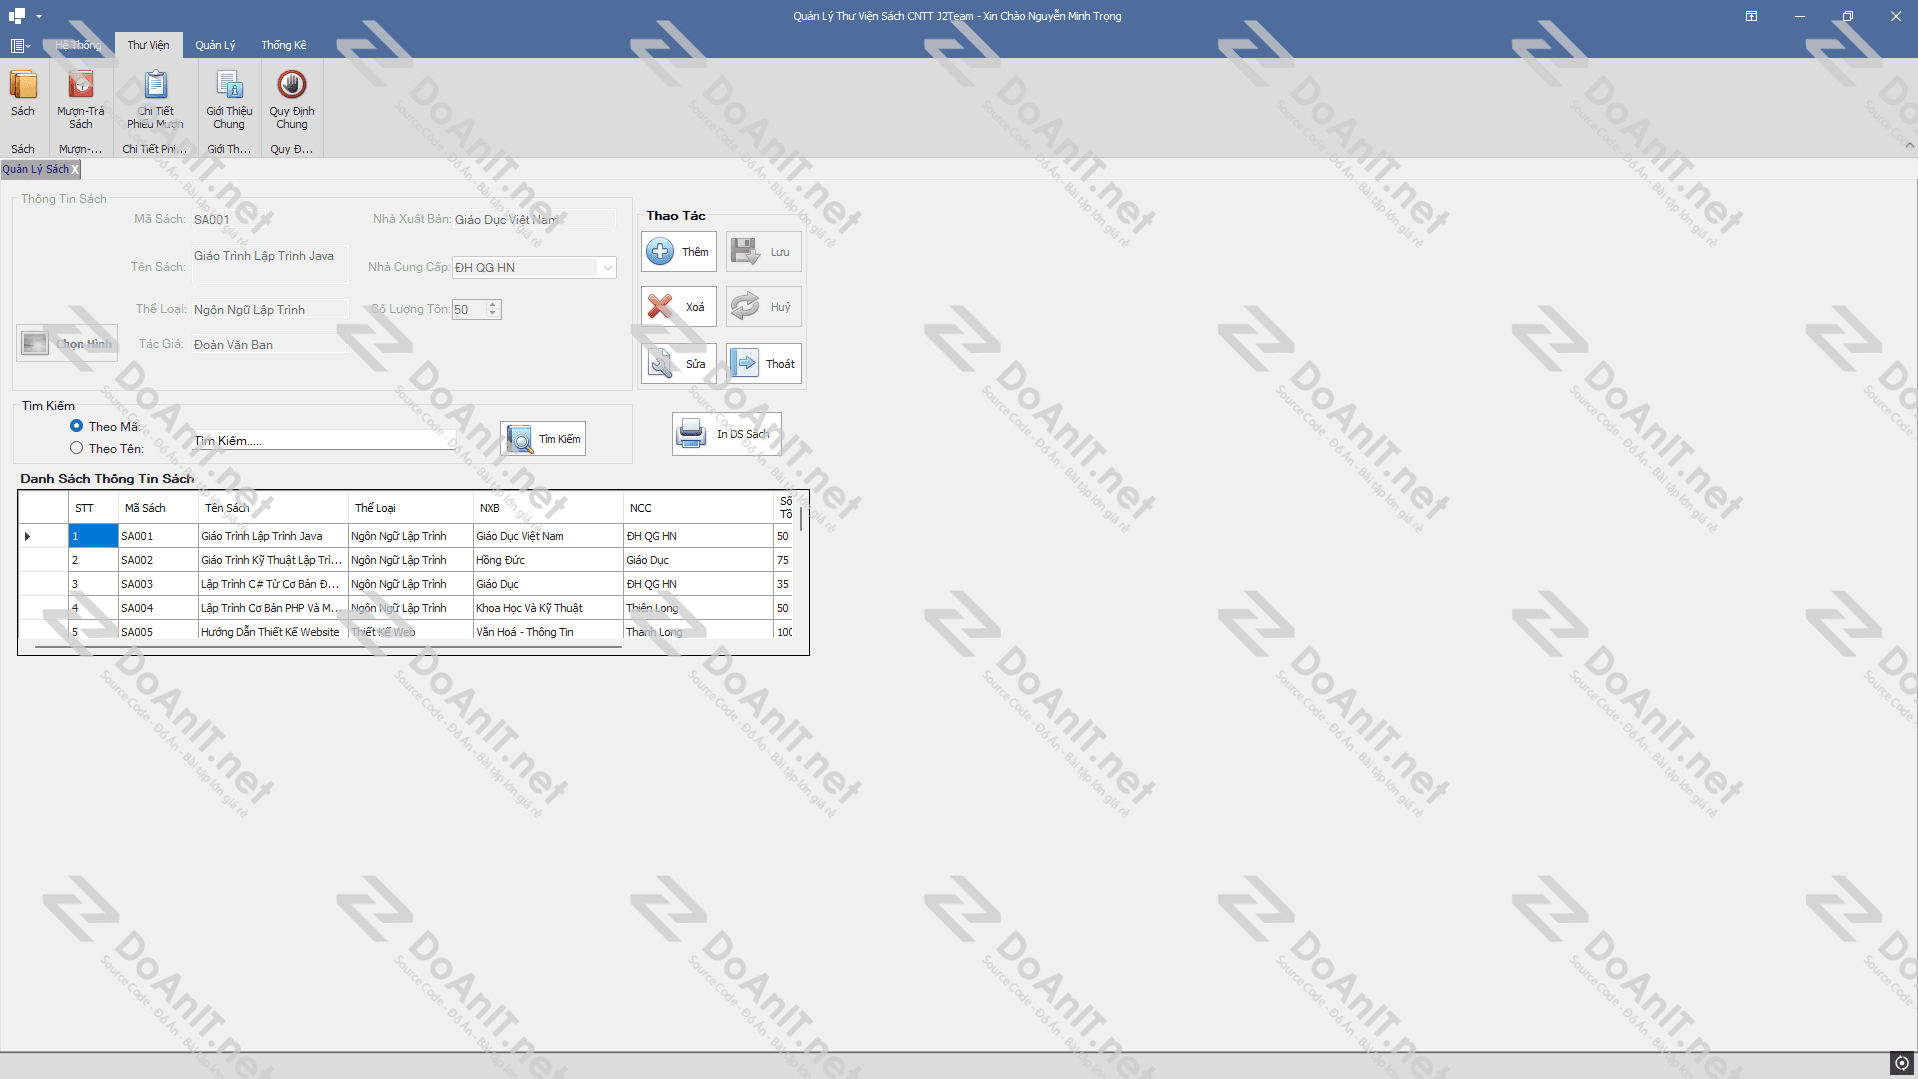
Task: Open Mượn-Trả Sách ribbon icon
Action: pos(81,100)
